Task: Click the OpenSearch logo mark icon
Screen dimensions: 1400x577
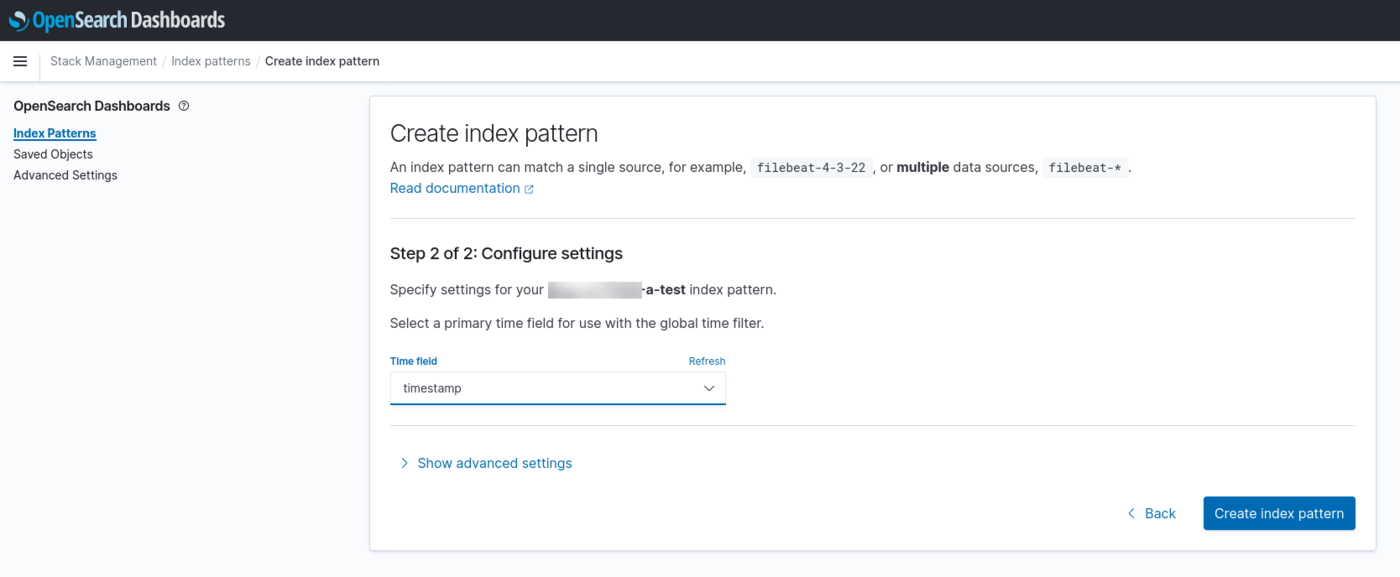Action: [x=18, y=20]
